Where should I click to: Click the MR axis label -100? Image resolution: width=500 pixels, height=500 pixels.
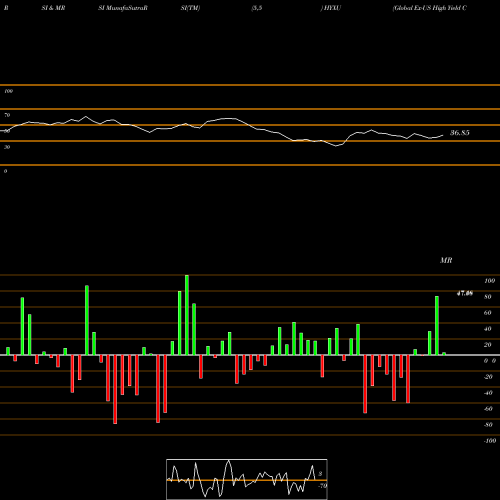(490, 441)
